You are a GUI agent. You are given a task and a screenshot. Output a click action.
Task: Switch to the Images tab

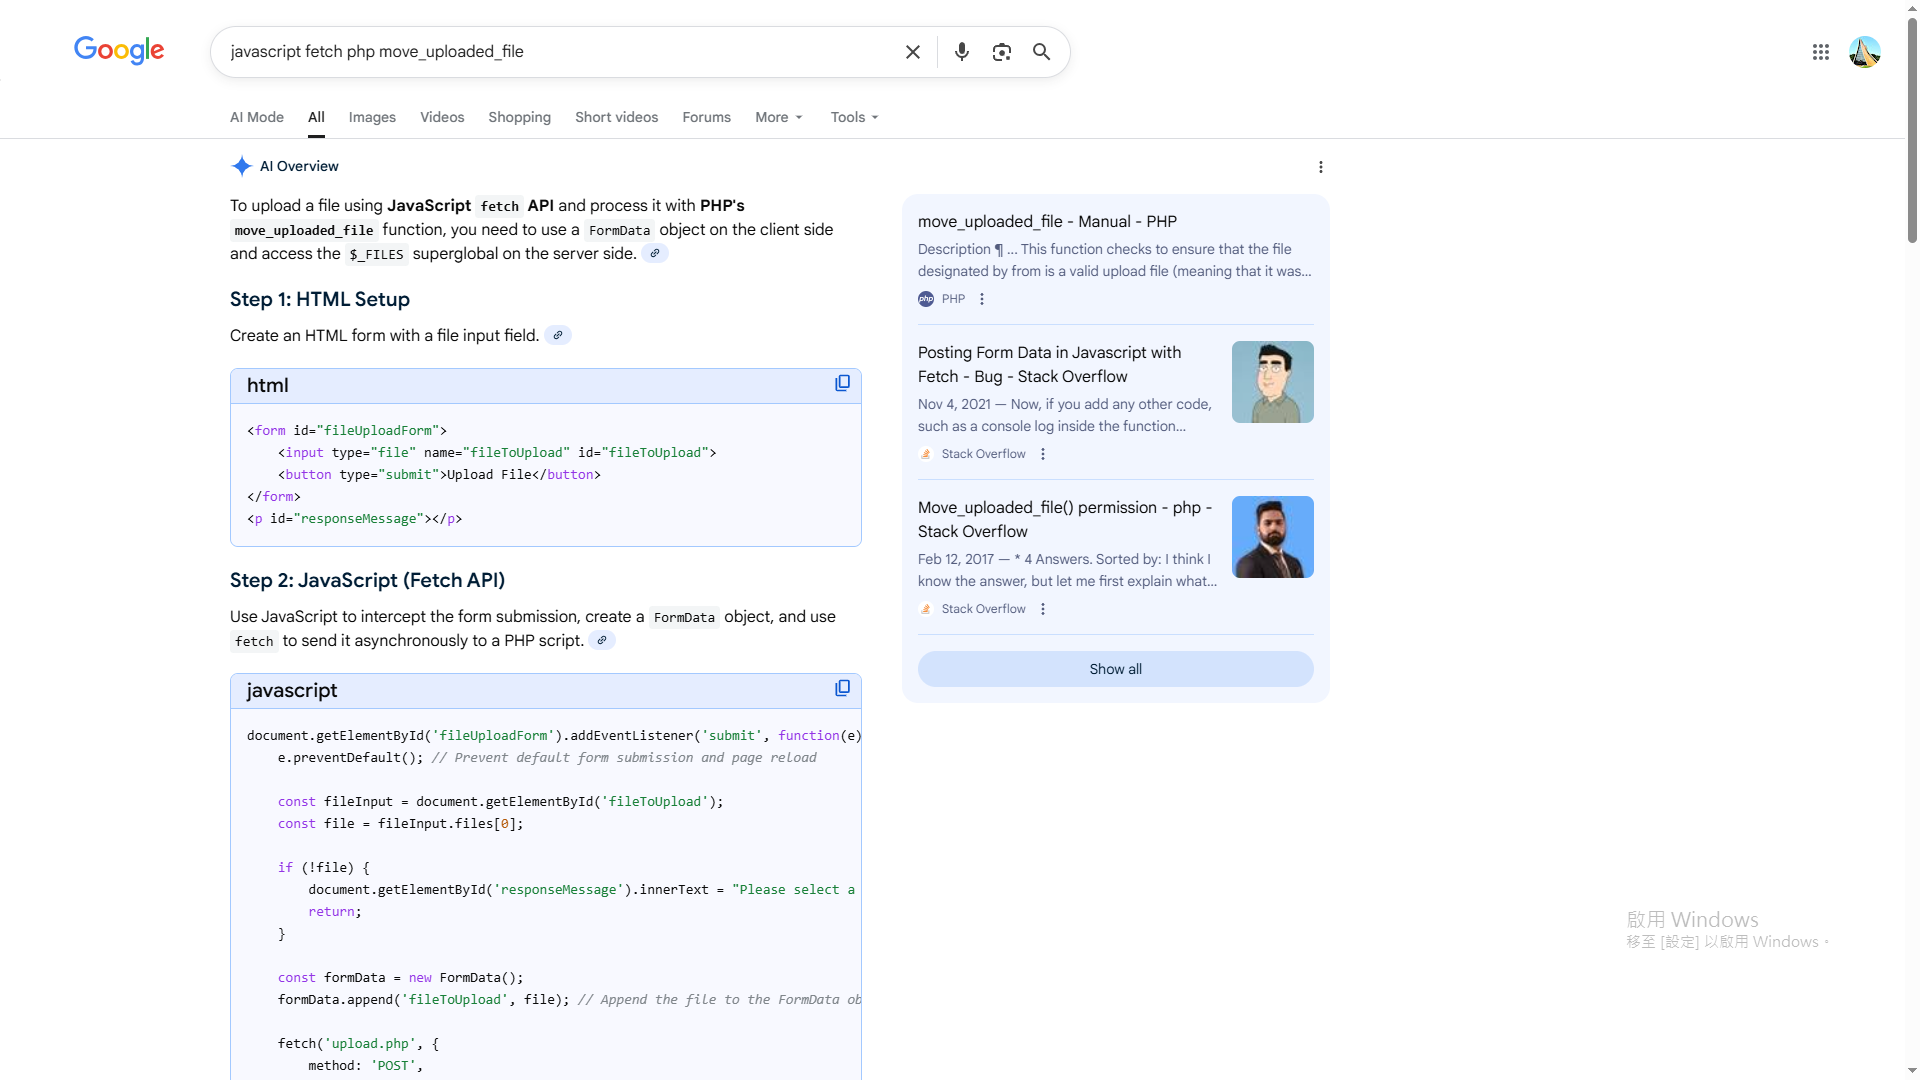(372, 117)
